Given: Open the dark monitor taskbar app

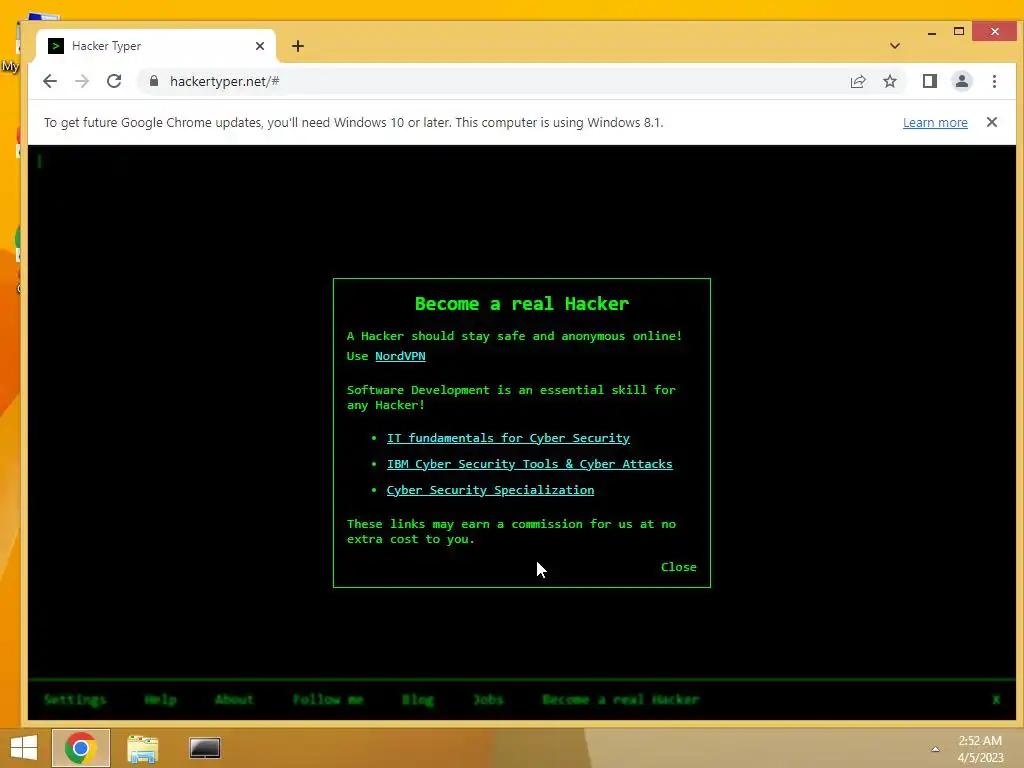Looking at the screenshot, I should click(x=205, y=748).
